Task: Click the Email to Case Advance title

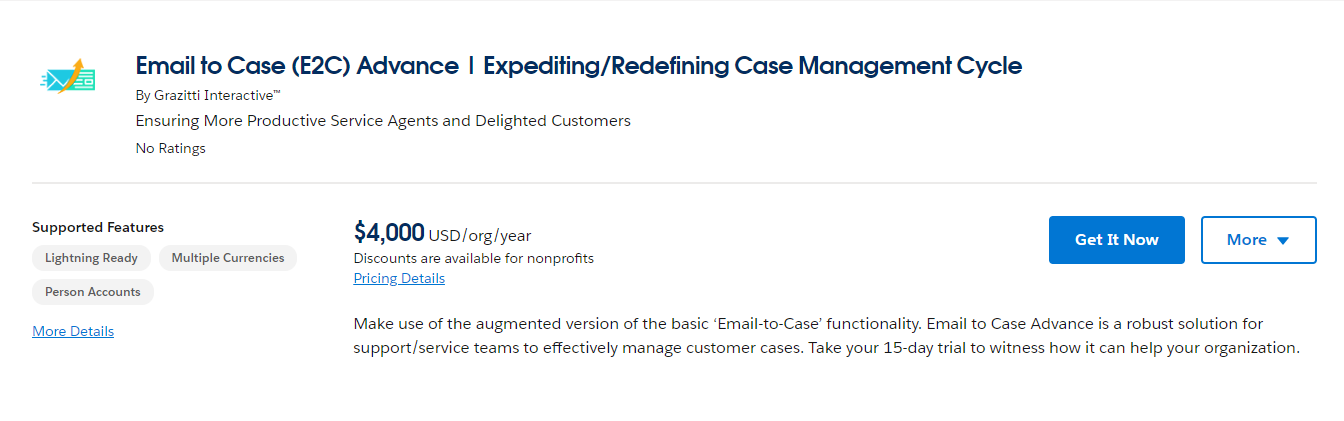Action: click(x=297, y=66)
